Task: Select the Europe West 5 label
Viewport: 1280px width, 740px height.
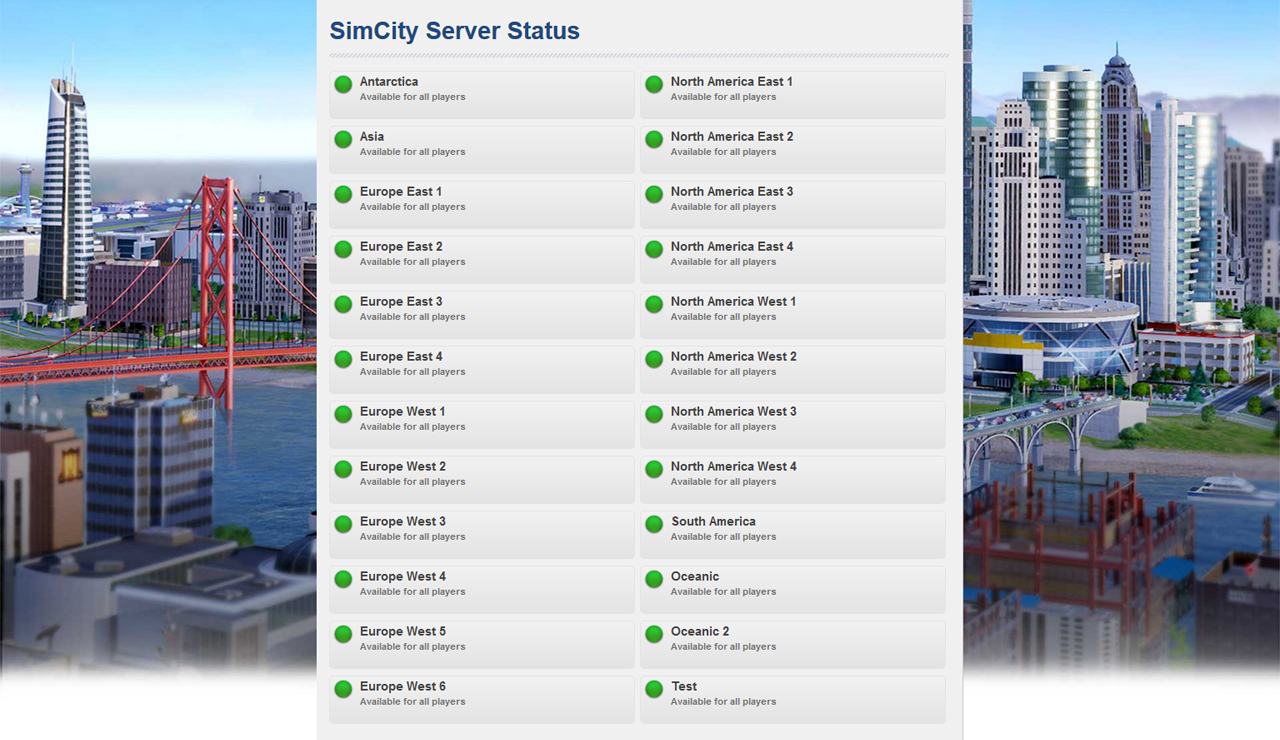Action: coord(403,632)
